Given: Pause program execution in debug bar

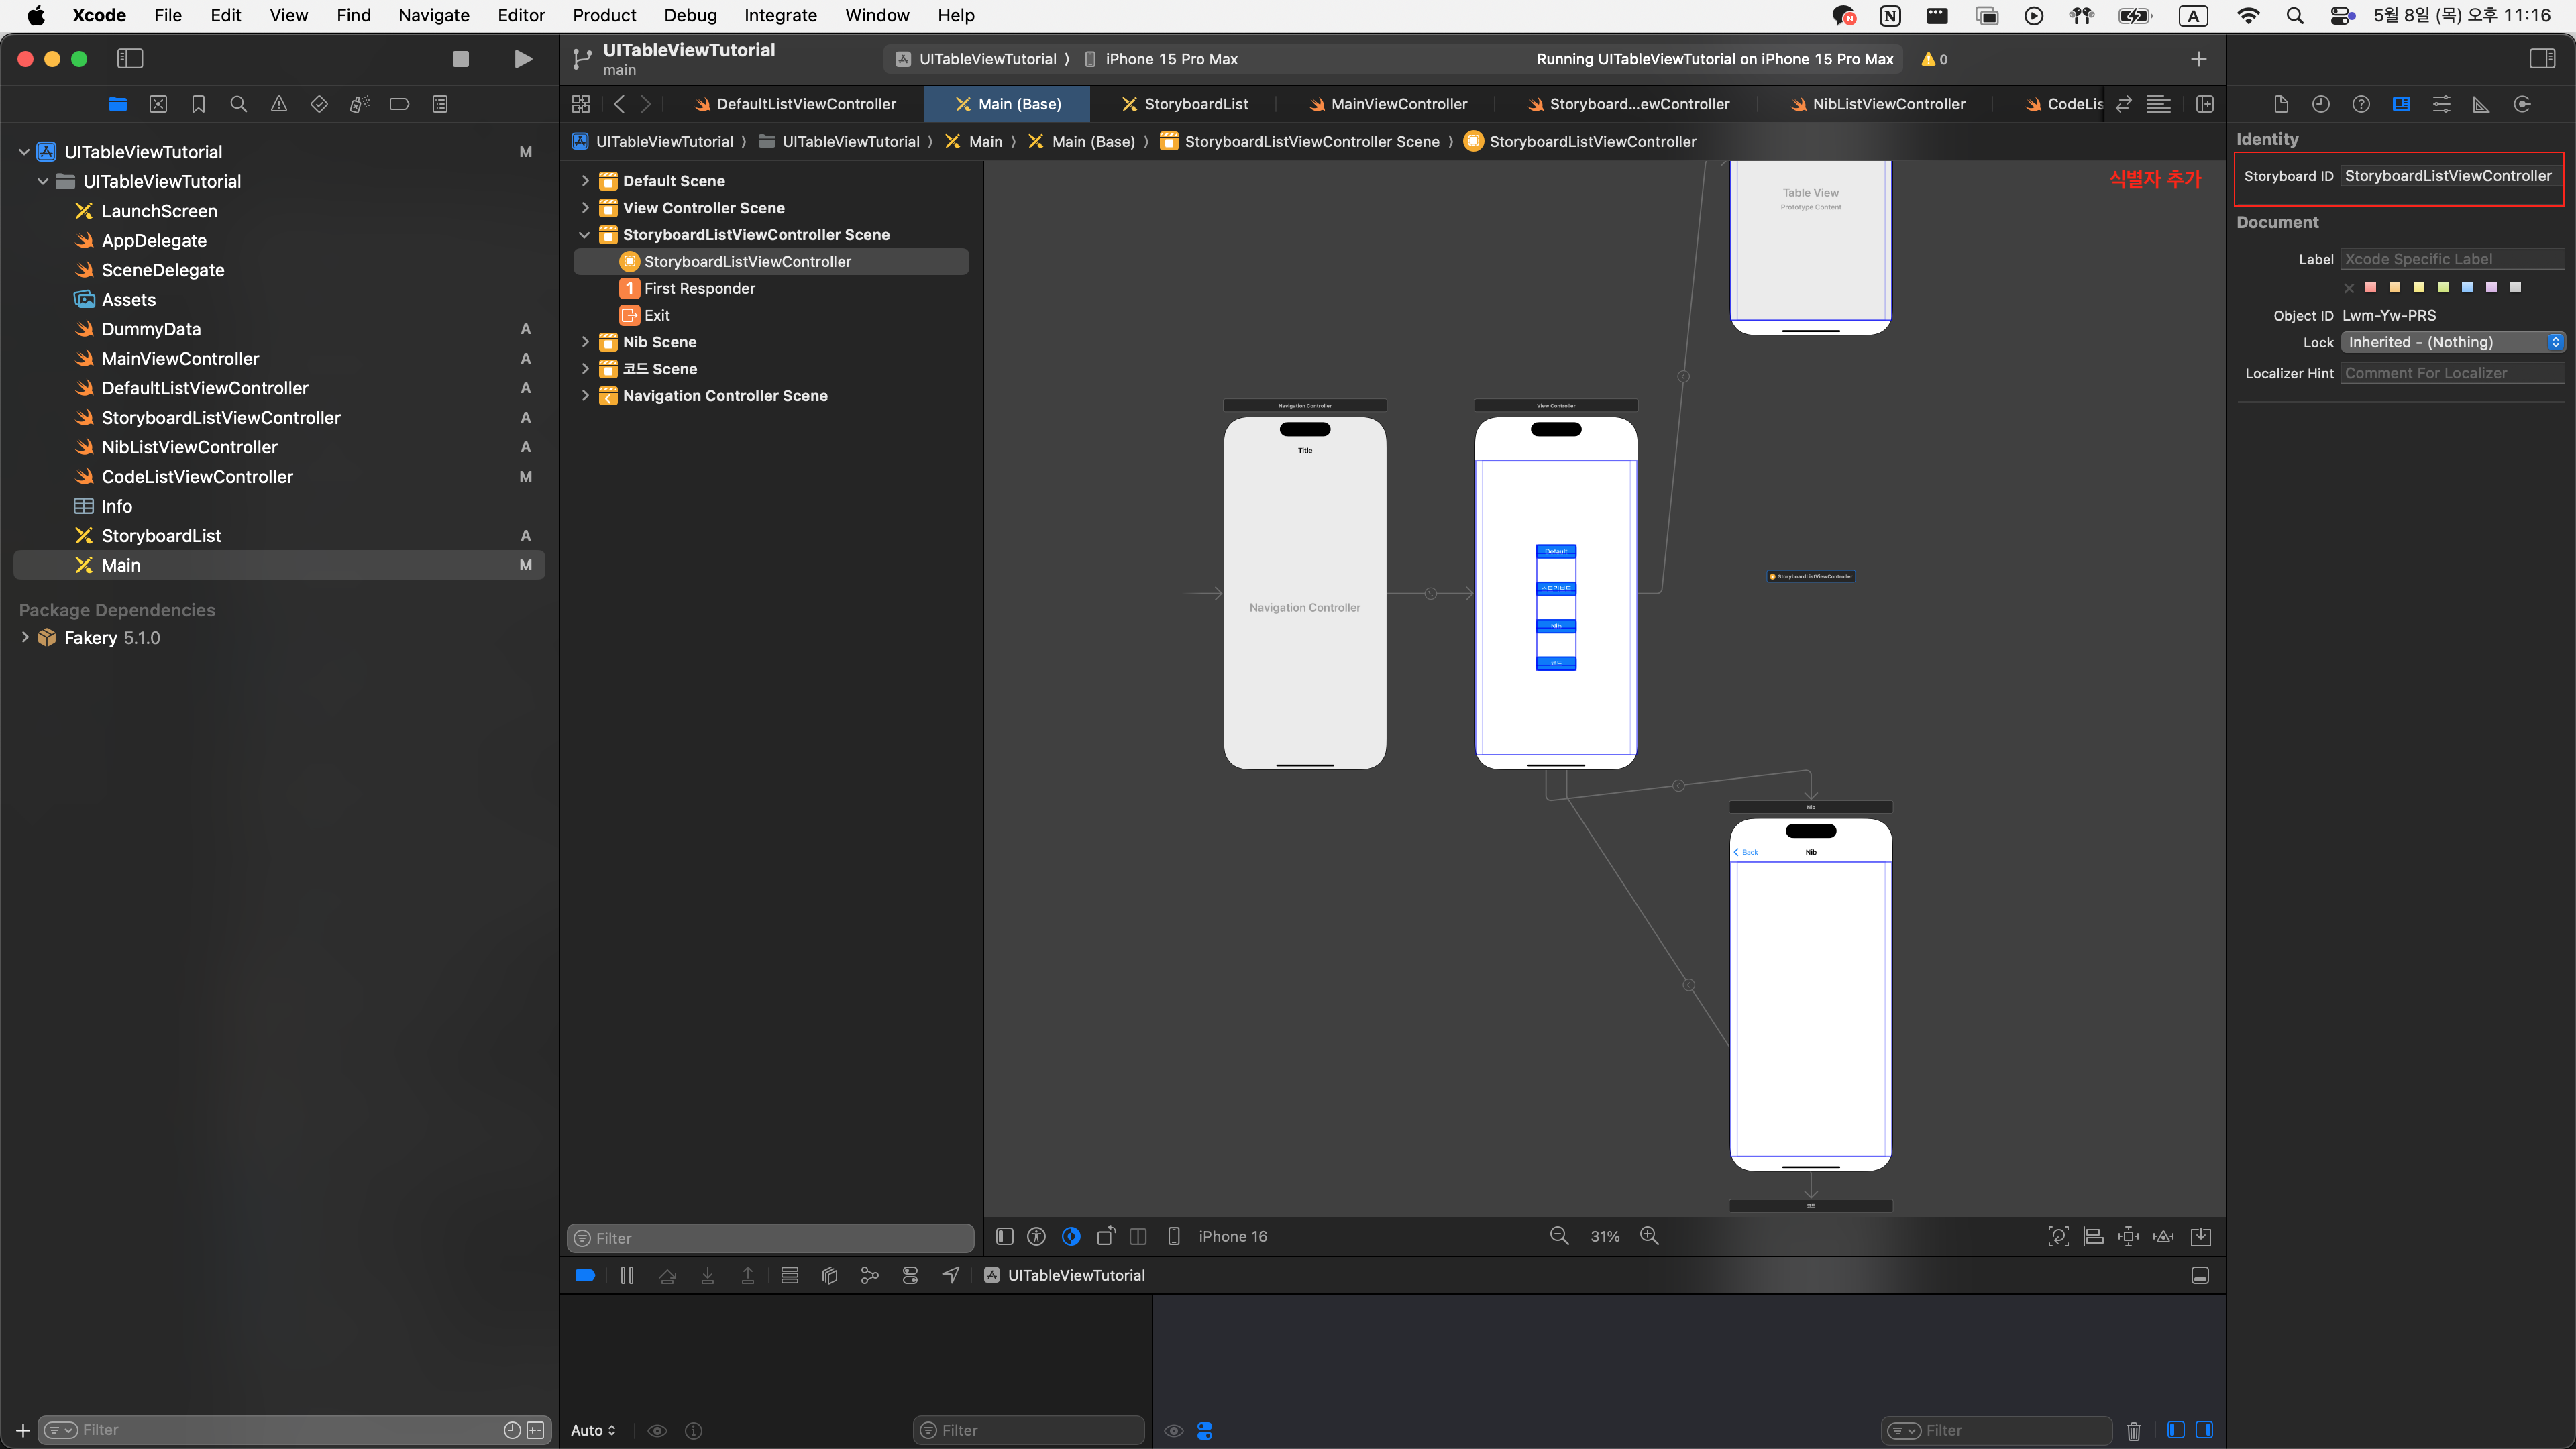Looking at the screenshot, I should tap(627, 1275).
